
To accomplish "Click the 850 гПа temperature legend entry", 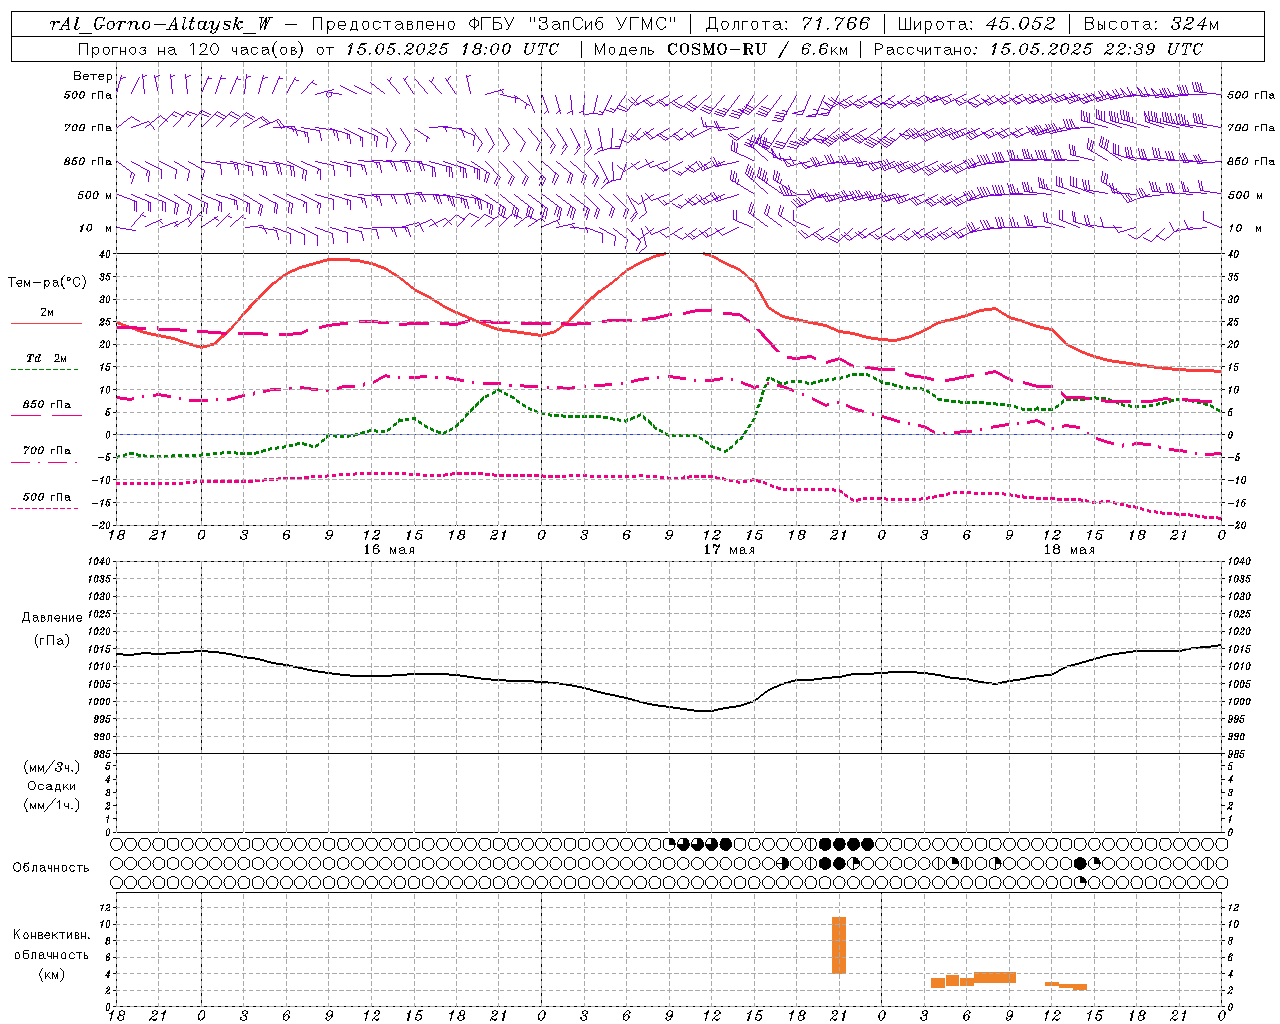I will pos(47,405).
